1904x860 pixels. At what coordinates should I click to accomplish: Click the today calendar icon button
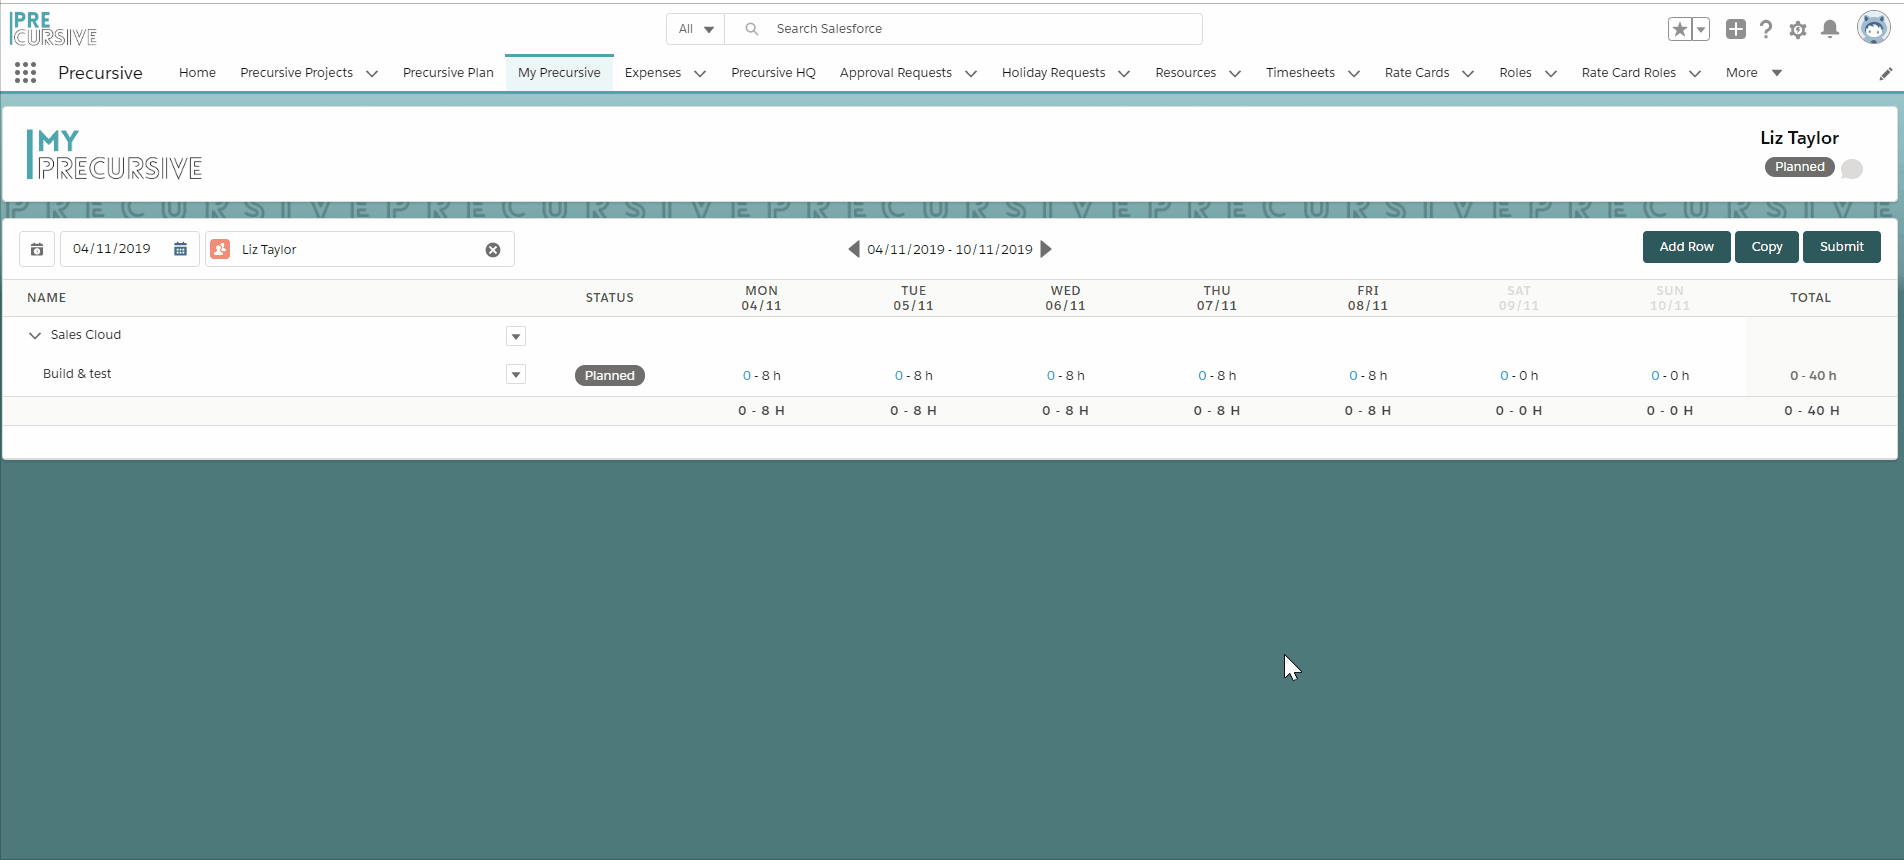(37, 249)
